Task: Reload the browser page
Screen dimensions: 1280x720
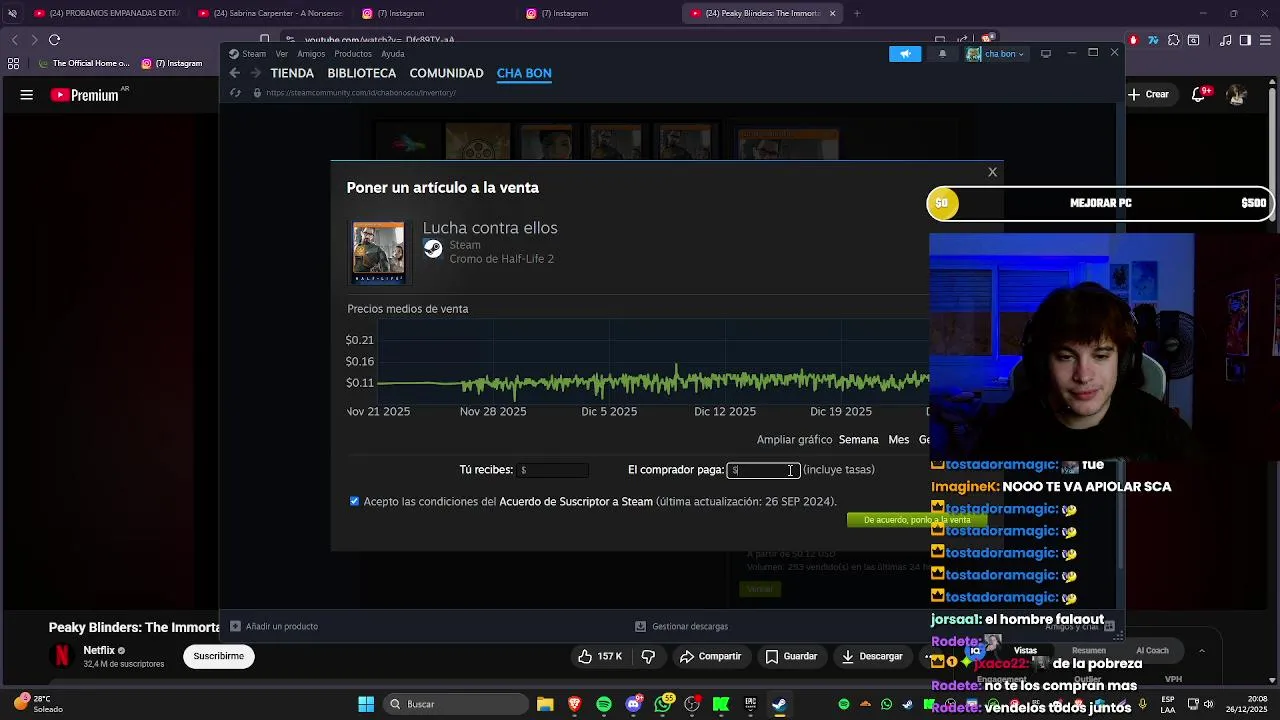Action: [54, 40]
